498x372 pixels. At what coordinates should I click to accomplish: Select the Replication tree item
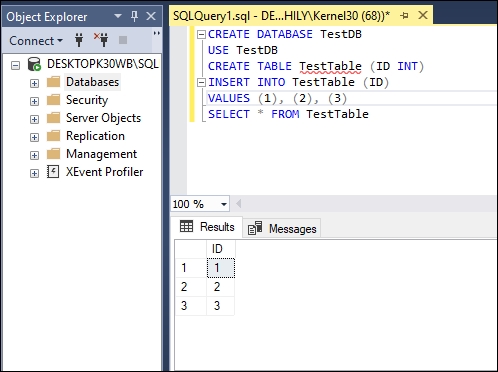tap(95, 136)
